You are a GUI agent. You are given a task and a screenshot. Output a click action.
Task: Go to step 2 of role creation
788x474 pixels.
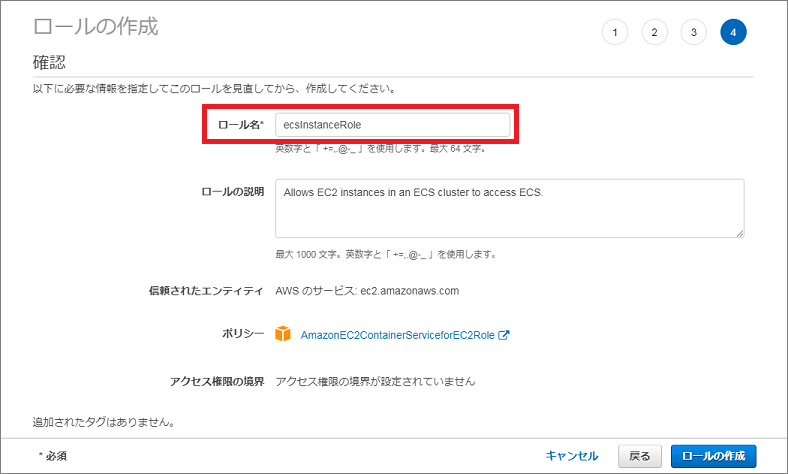[x=654, y=32]
